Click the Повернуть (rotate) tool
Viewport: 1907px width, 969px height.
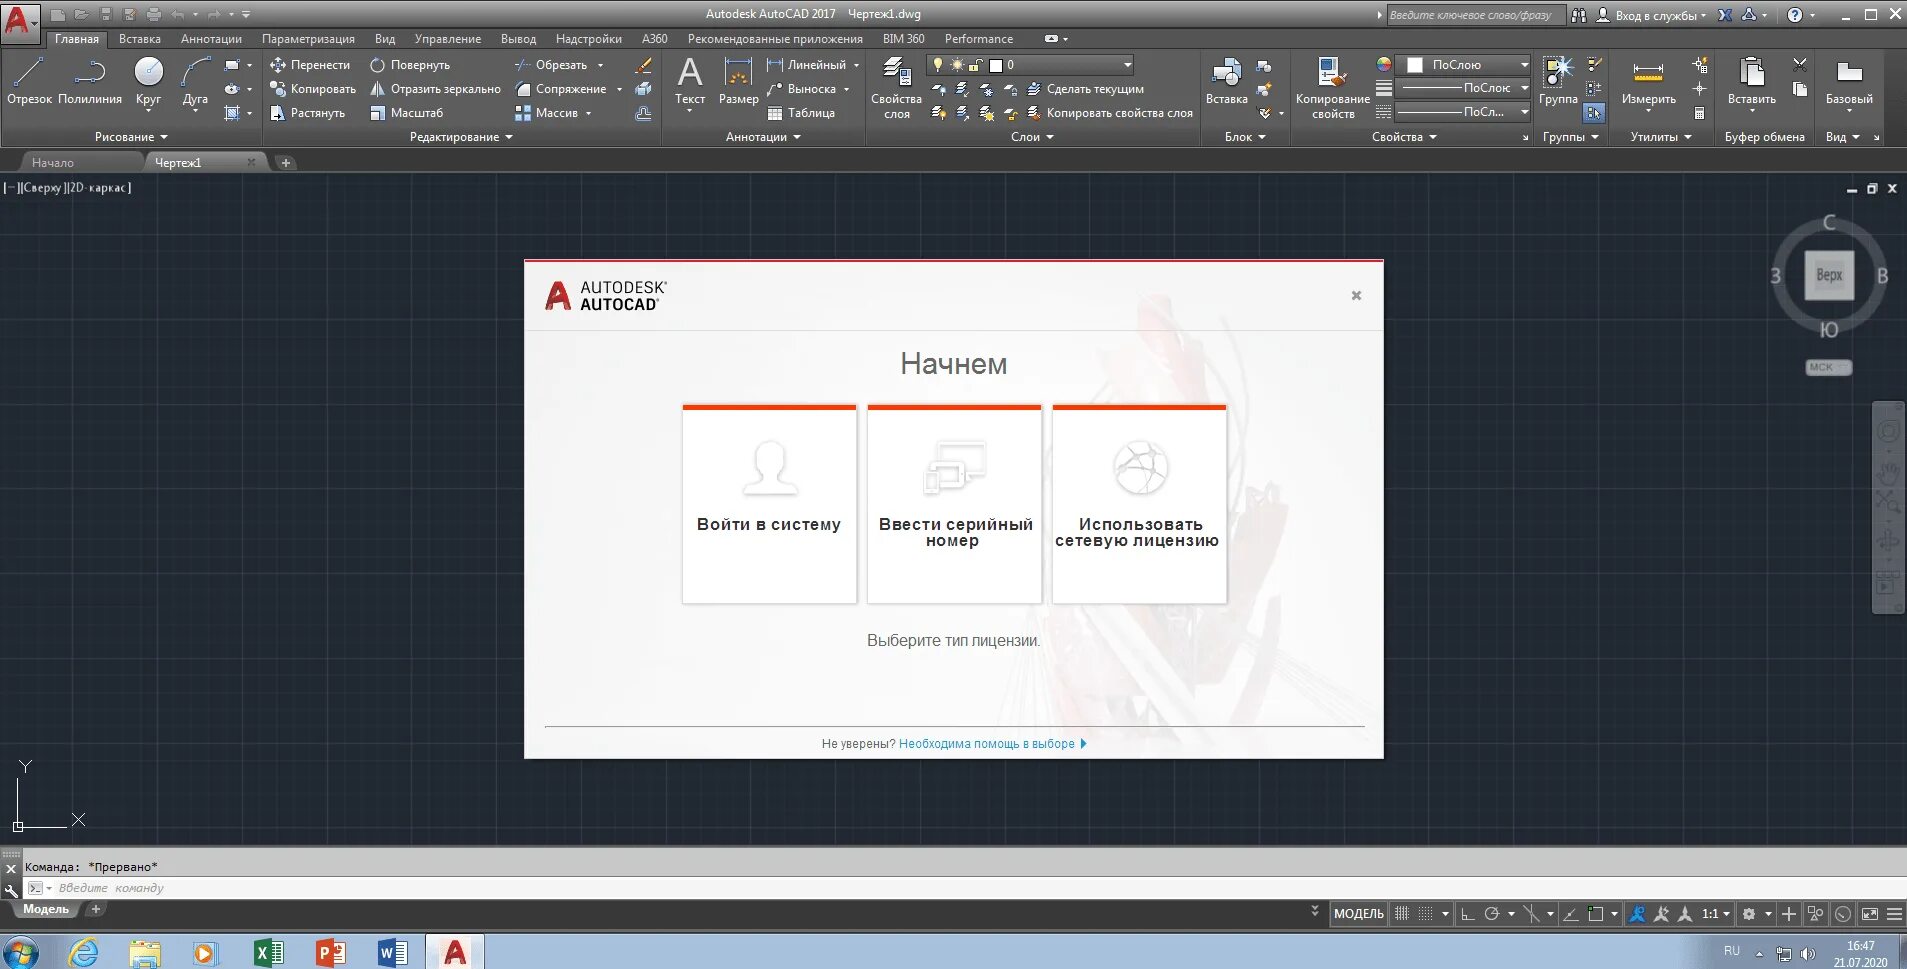[410, 65]
